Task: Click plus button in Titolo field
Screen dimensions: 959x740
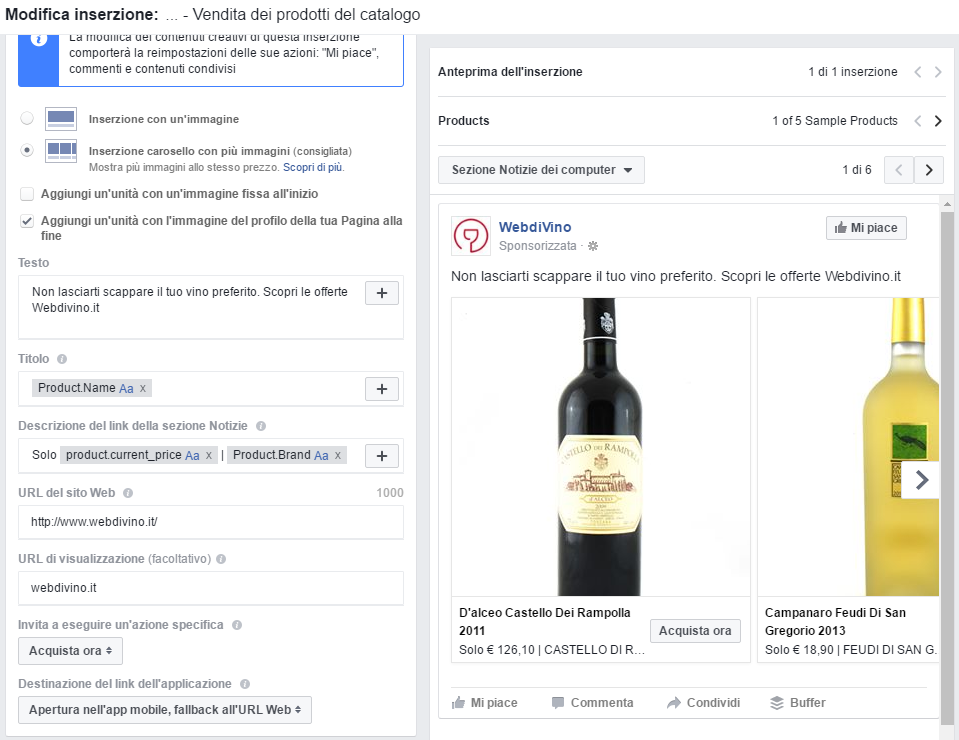Action: click(382, 389)
